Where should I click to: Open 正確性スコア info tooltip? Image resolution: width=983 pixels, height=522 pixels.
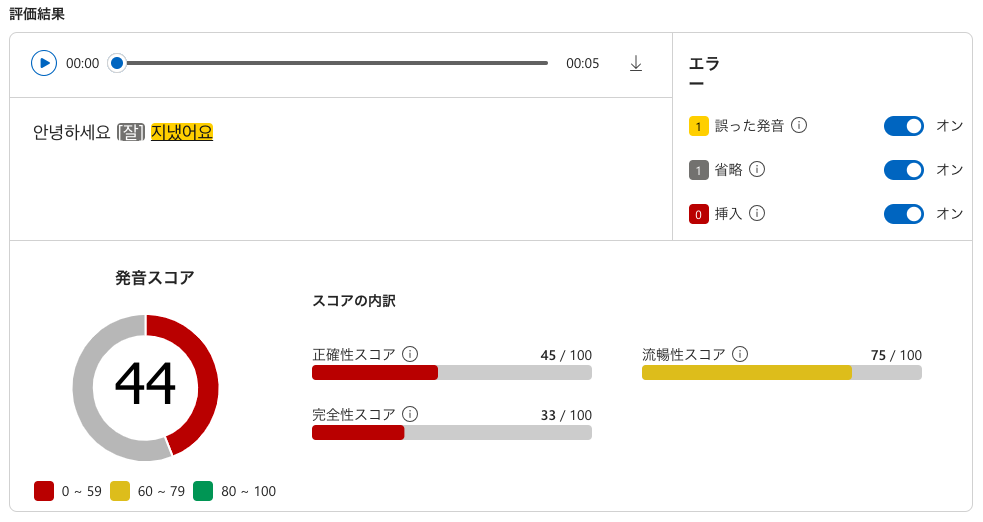point(410,354)
